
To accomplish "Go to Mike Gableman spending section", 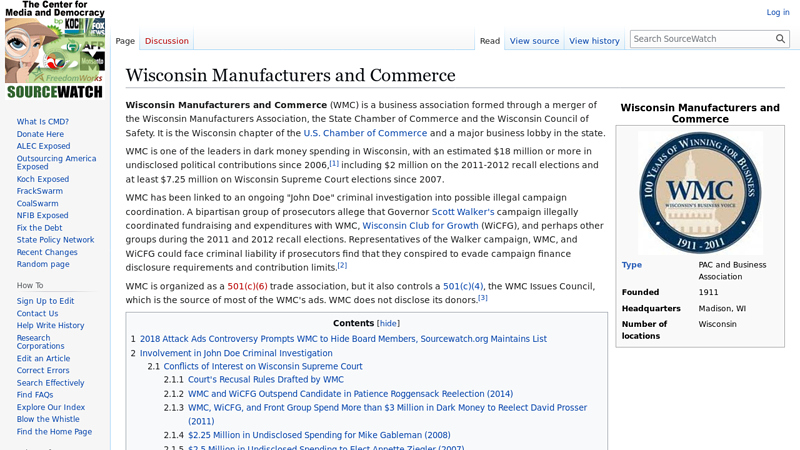I will tap(319, 435).
